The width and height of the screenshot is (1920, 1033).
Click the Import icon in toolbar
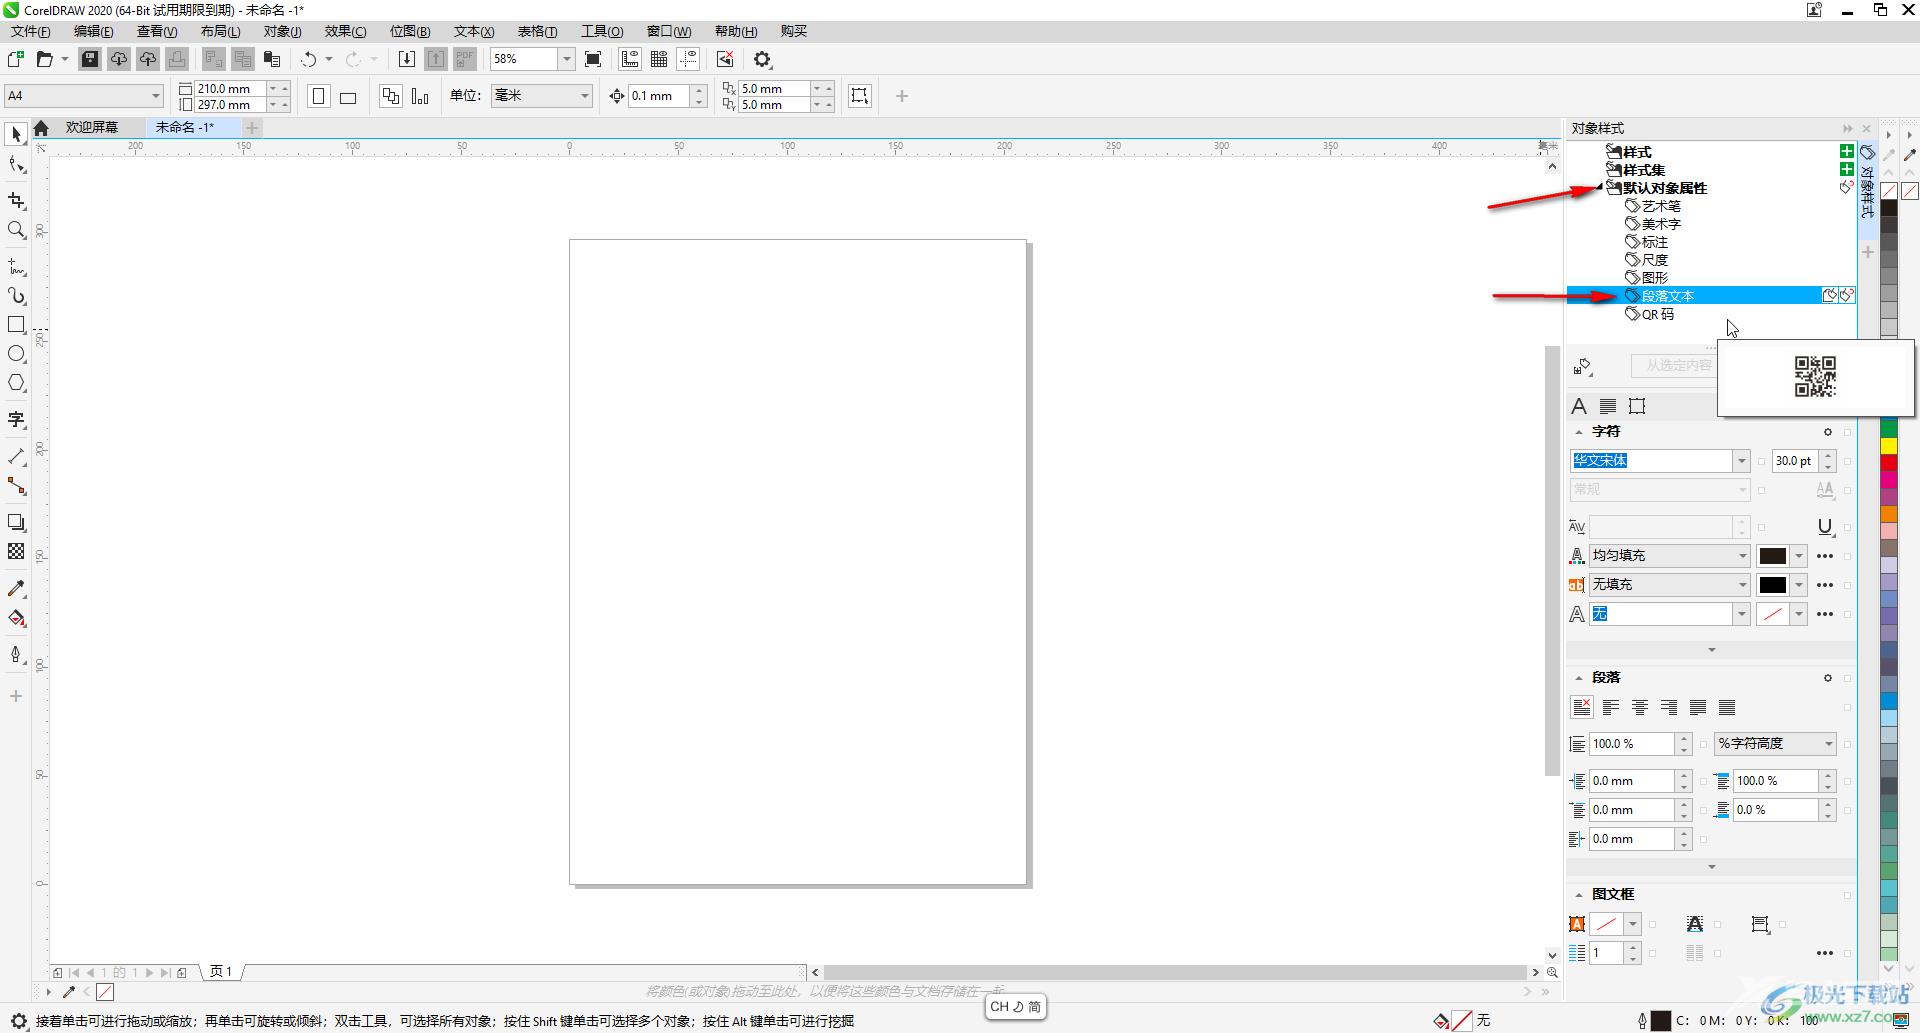pos(407,59)
